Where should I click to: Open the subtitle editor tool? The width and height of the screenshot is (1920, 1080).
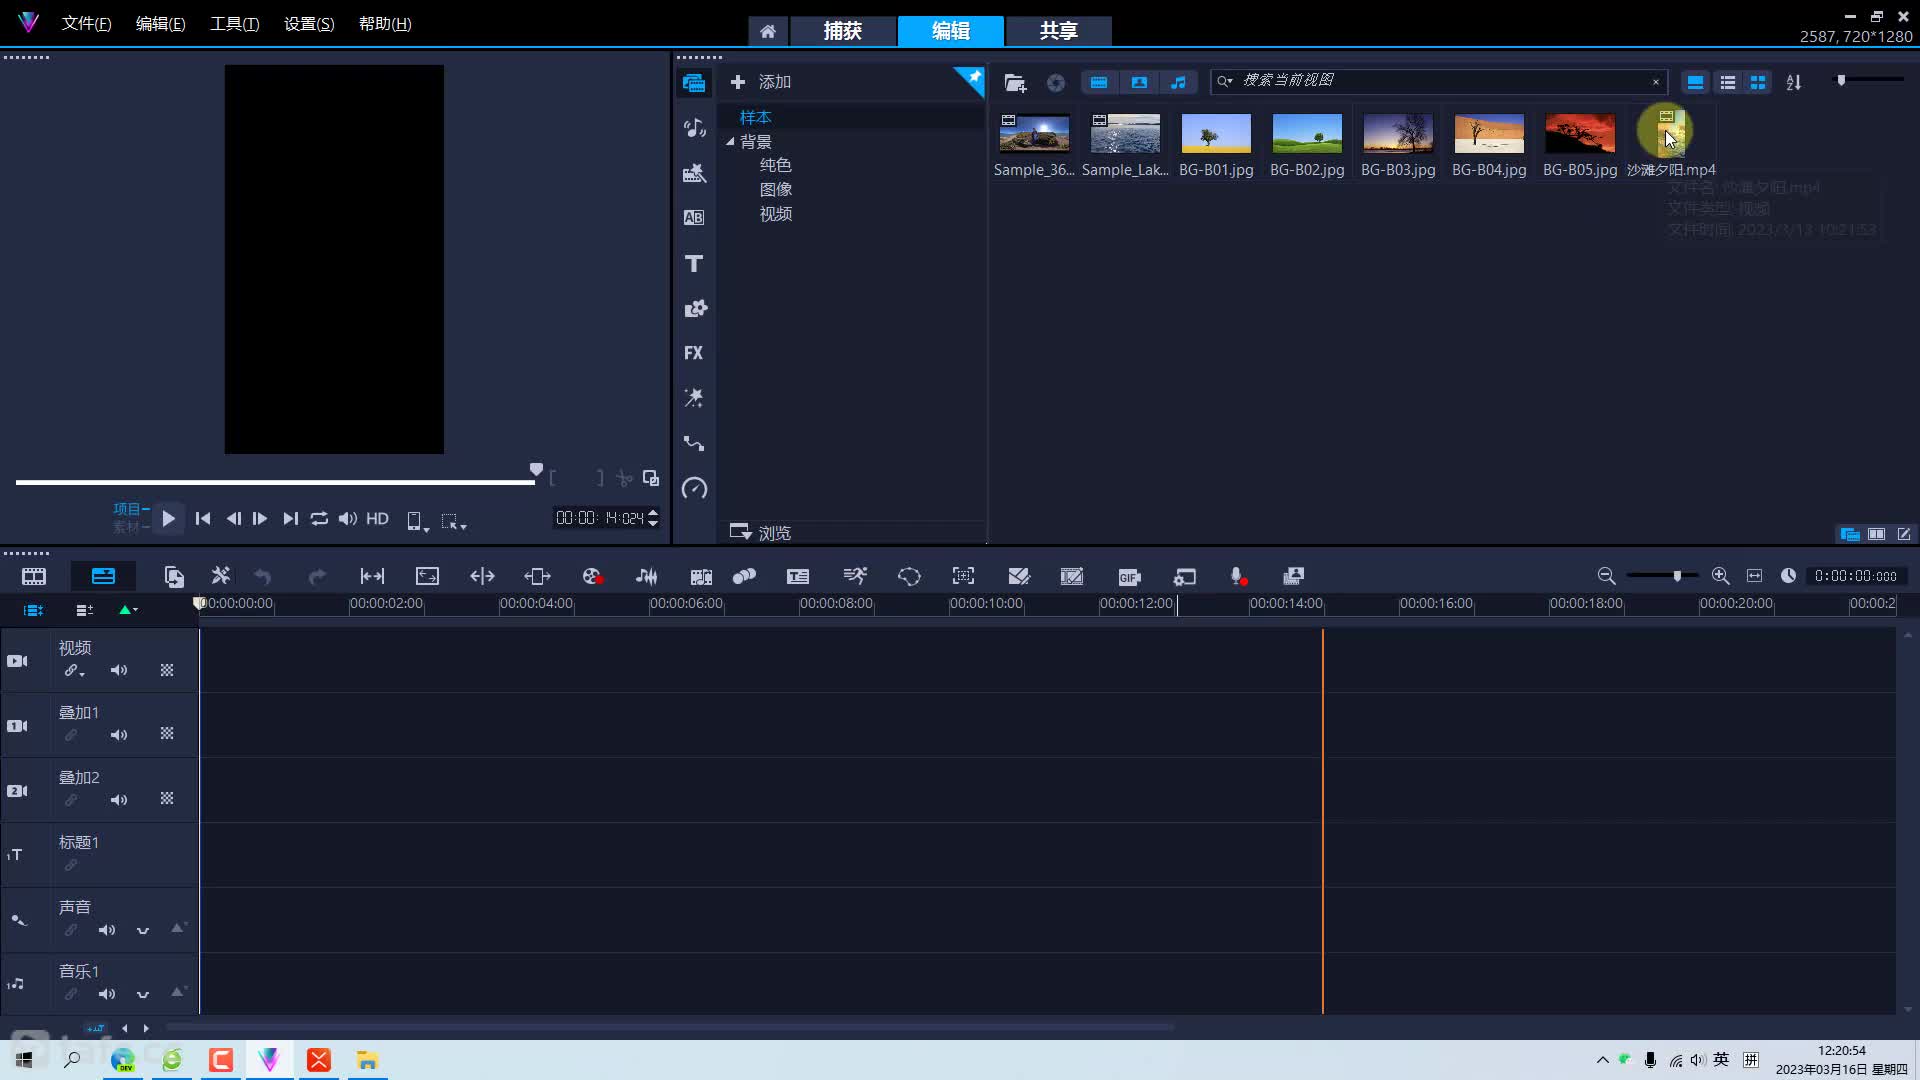click(x=797, y=577)
